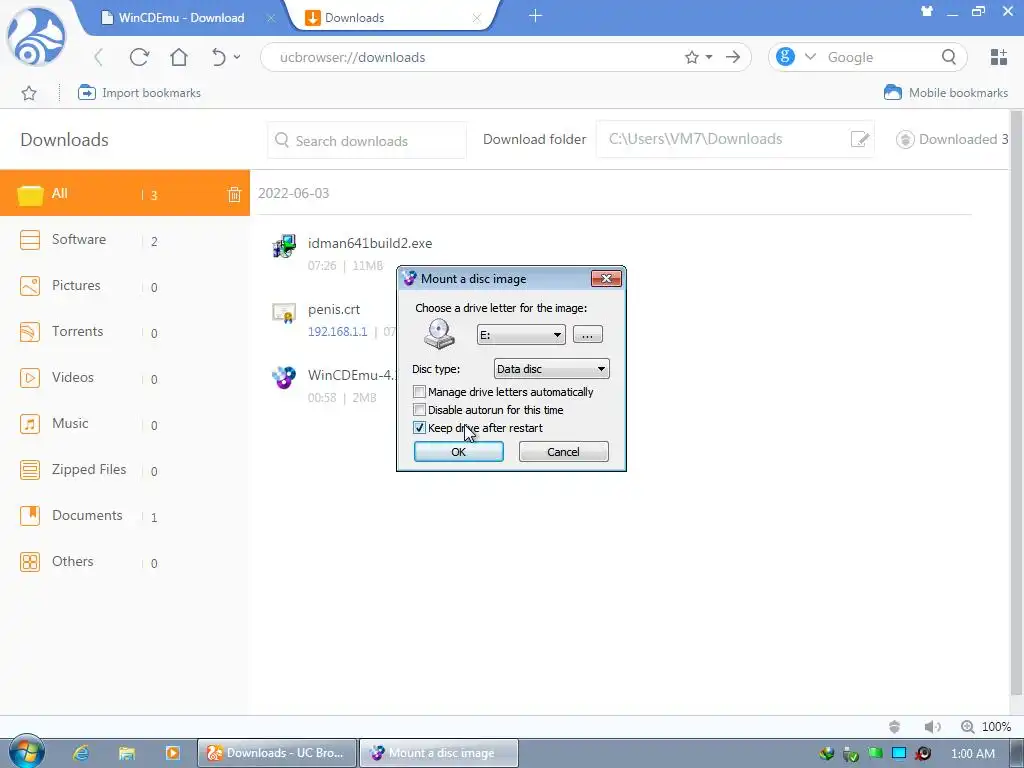Image resolution: width=1024 pixels, height=768 pixels.
Task: Uncheck Keep drive after restart
Action: [x=419, y=428]
